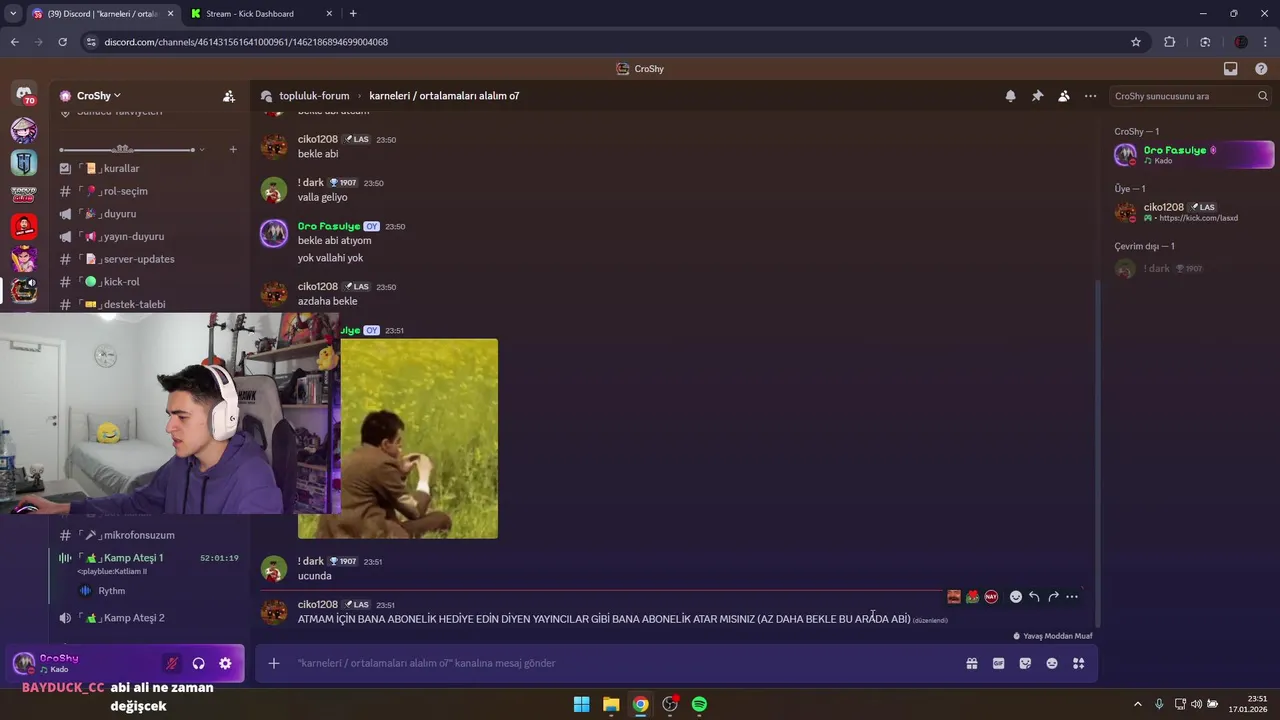React with the heart frog emoji
The height and width of the screenshot is (720, 1280).
[972, 597]
